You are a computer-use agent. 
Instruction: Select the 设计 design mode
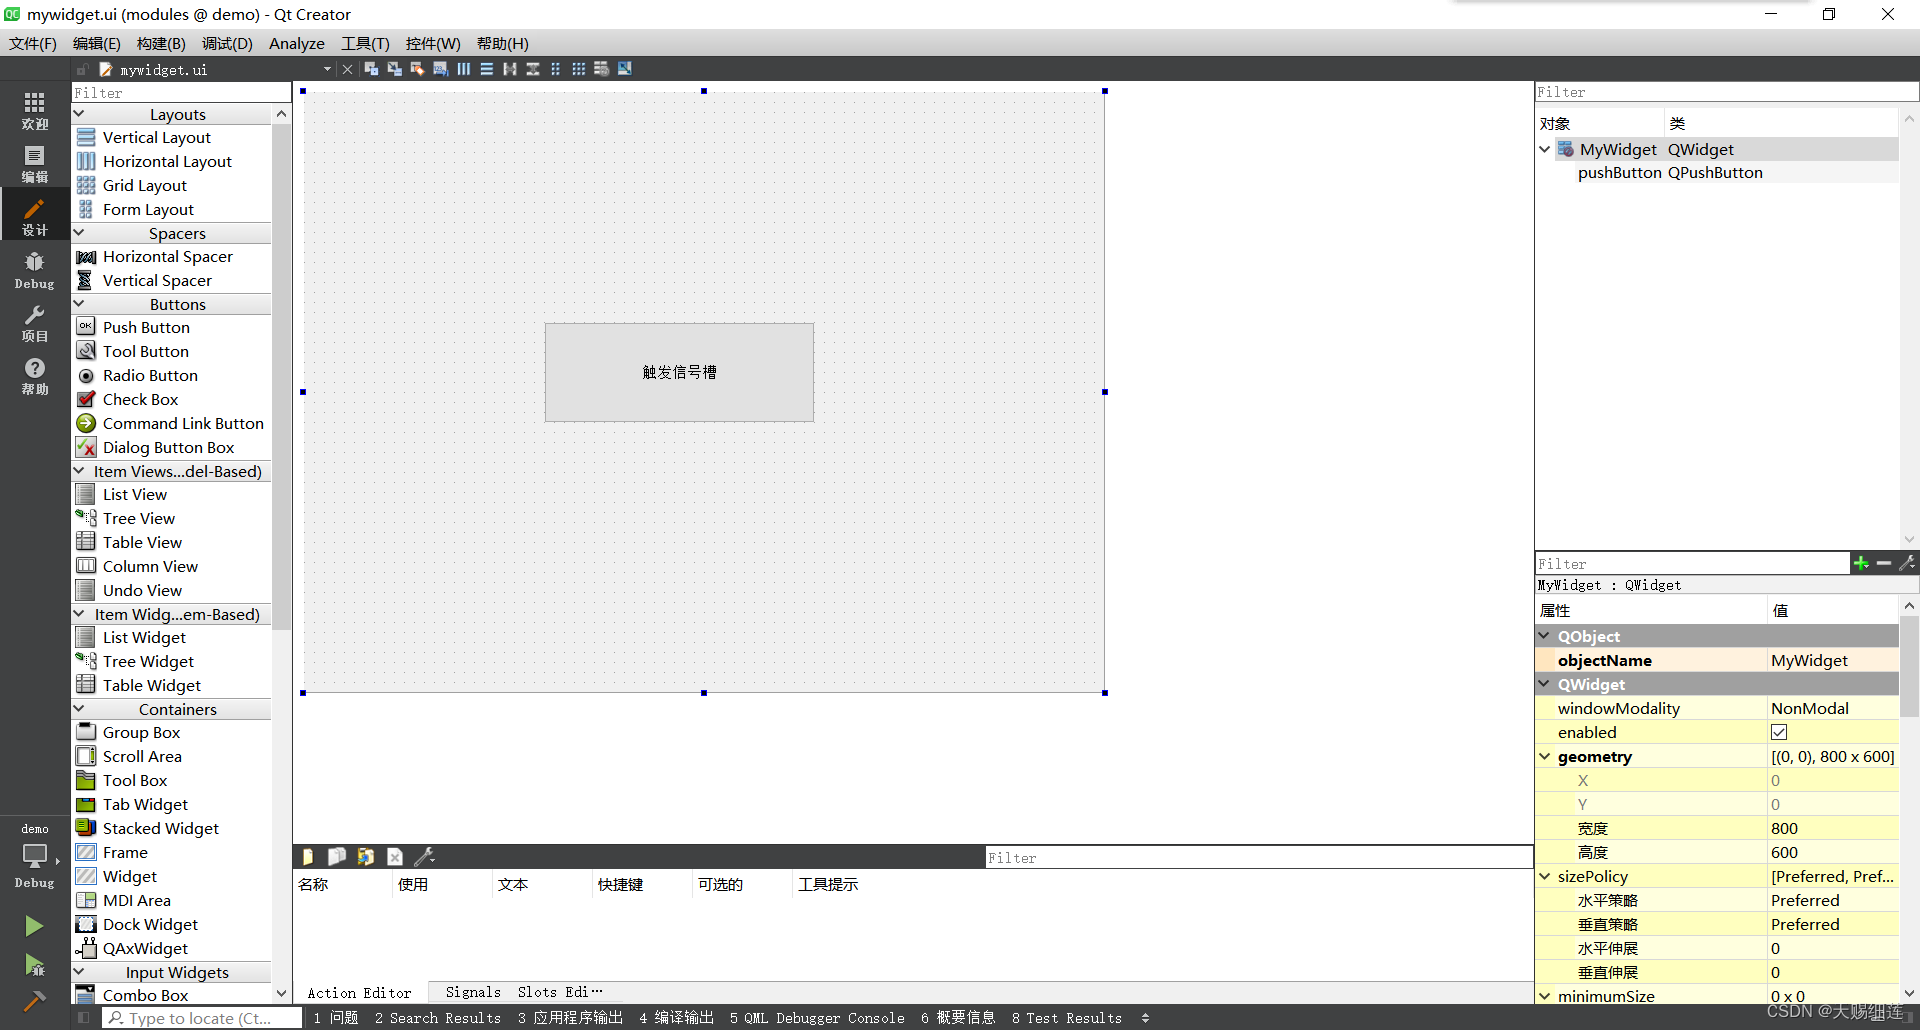pos(35,215)
